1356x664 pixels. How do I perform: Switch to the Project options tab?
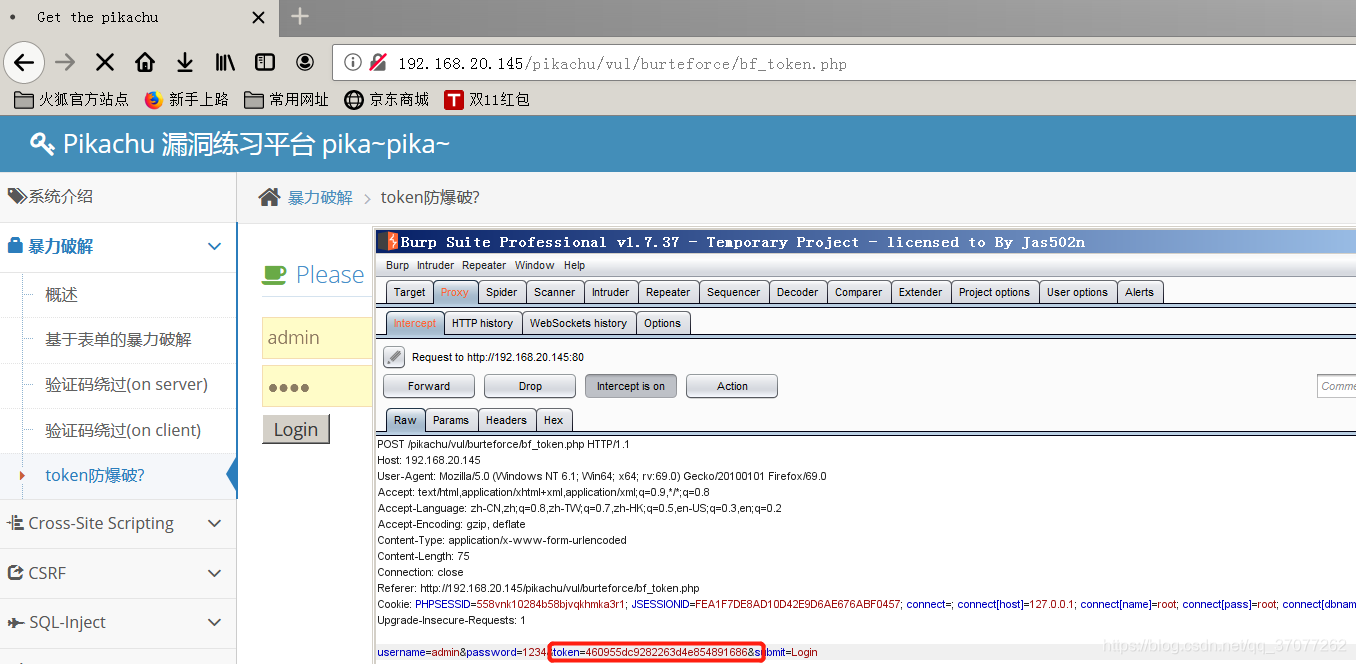click(x=994, y=292)
